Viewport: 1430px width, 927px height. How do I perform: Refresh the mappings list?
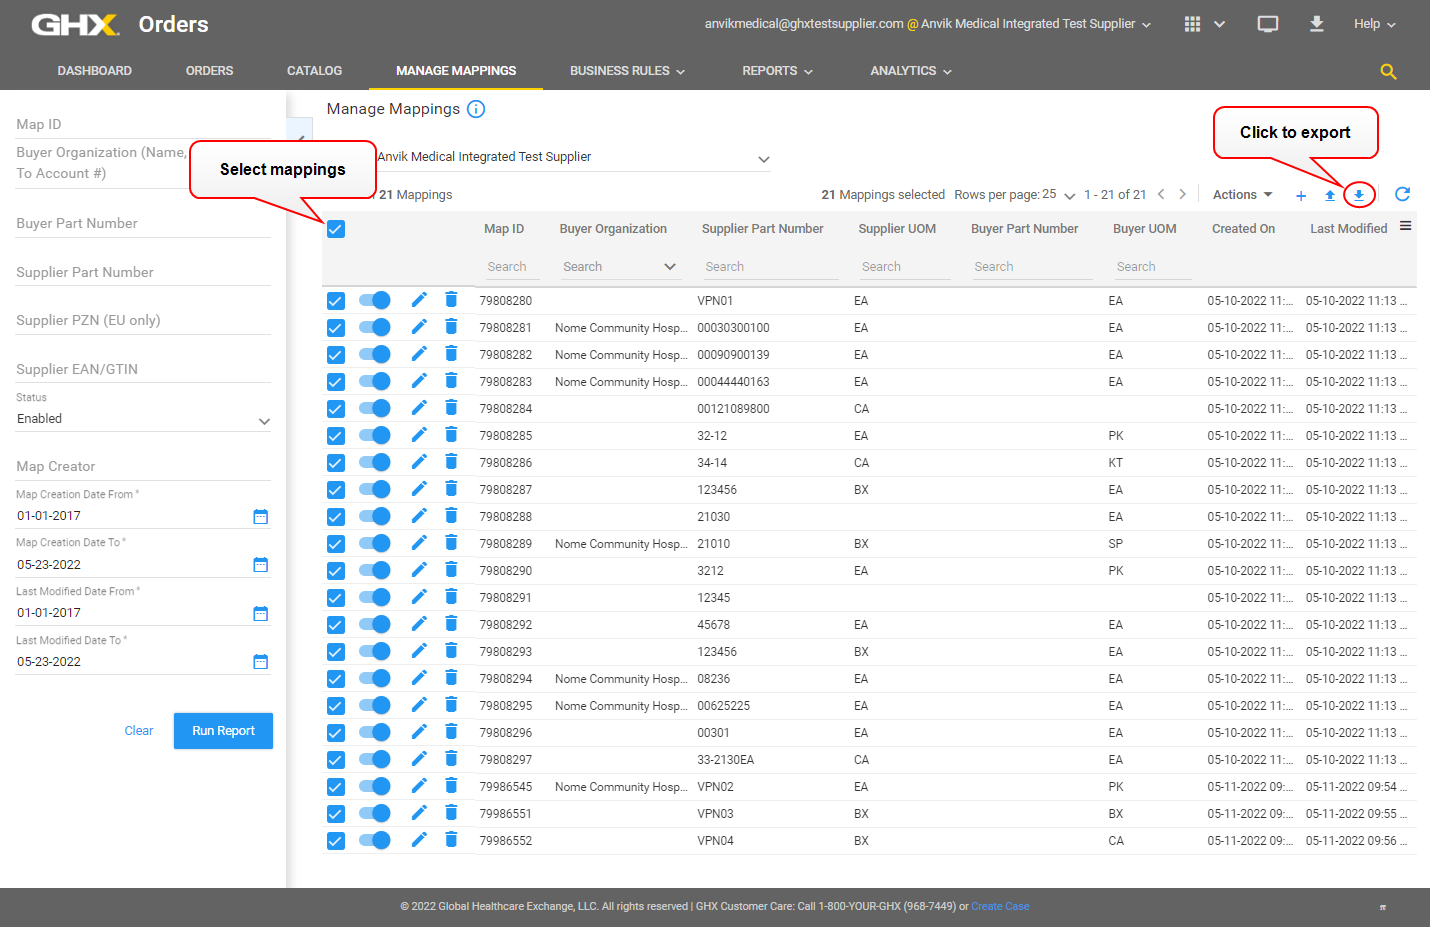pos(1403,194)
